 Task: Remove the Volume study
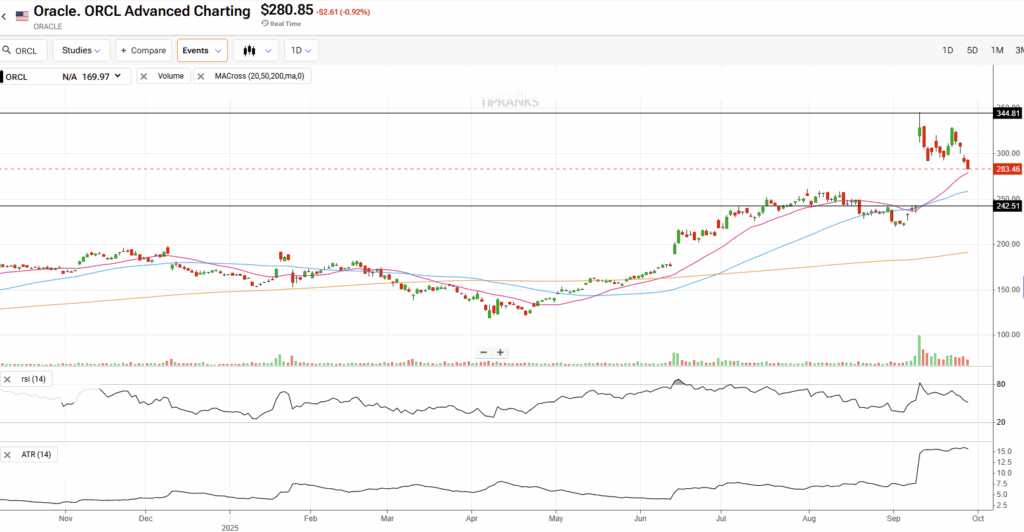tap(144, 76)
